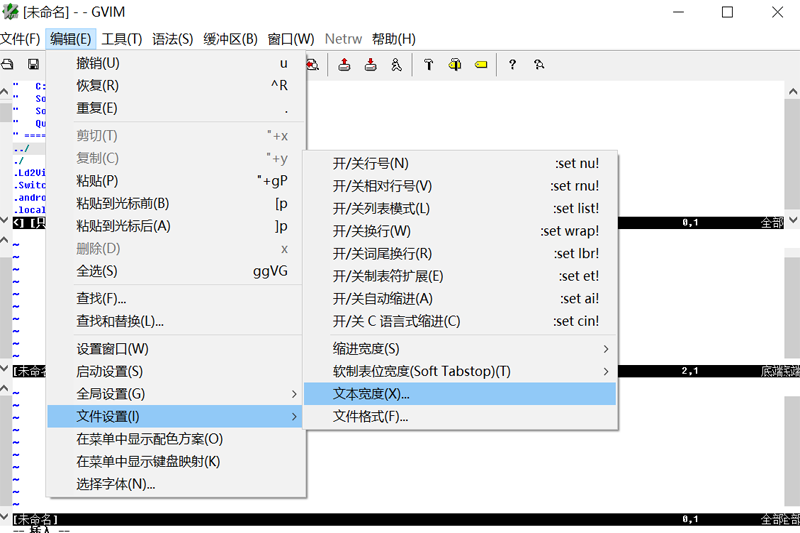This screenshot has height=533, width=800.
Task: Click the bottom window's right scrollbar thumb
Action: tap(792, 451)
